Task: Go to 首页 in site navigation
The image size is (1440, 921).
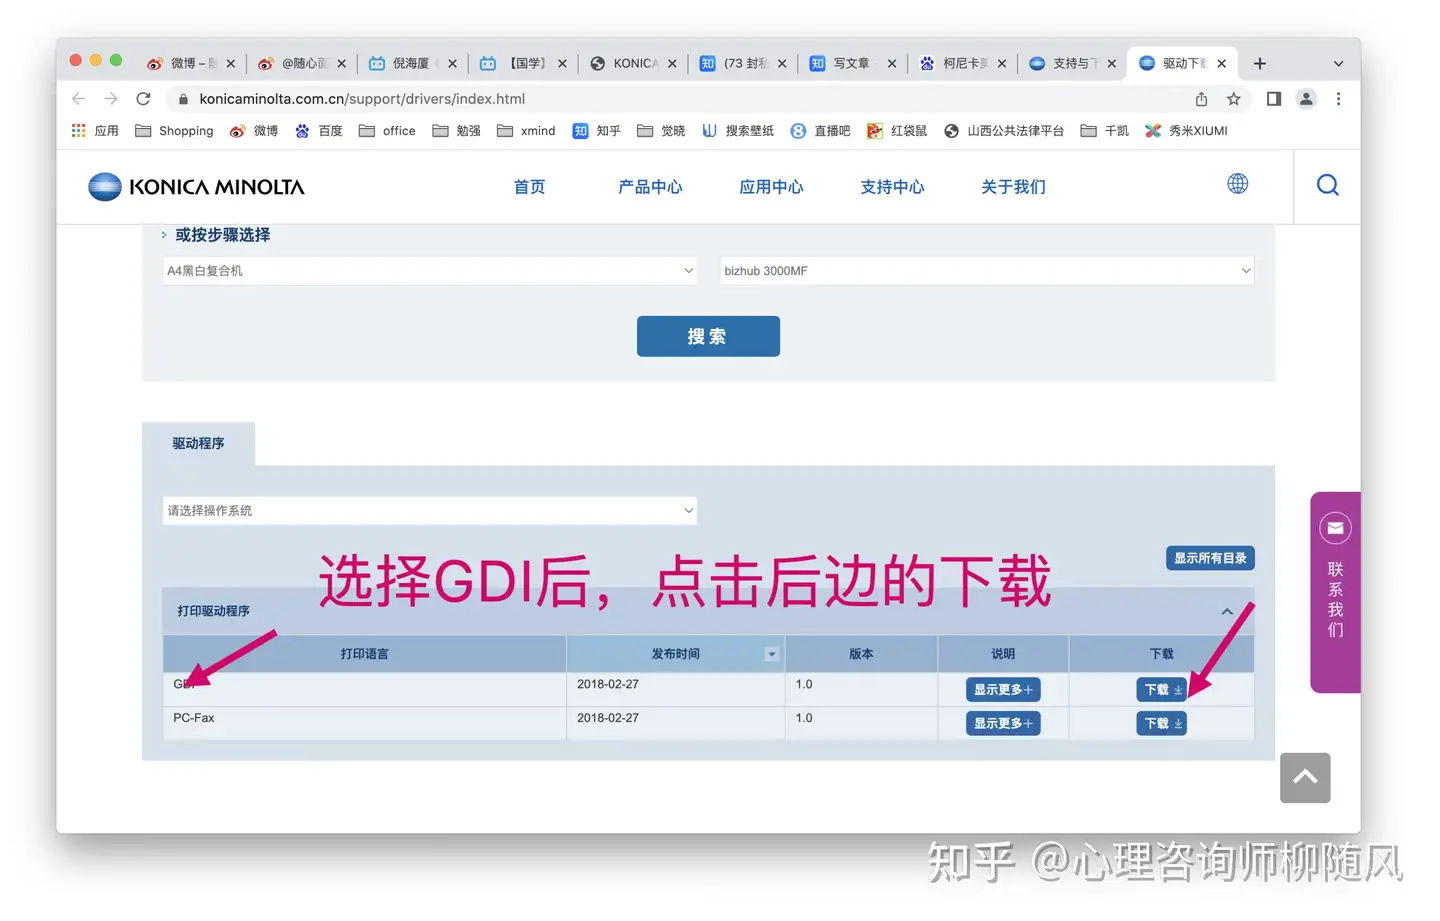Action: tap(529, 187)
